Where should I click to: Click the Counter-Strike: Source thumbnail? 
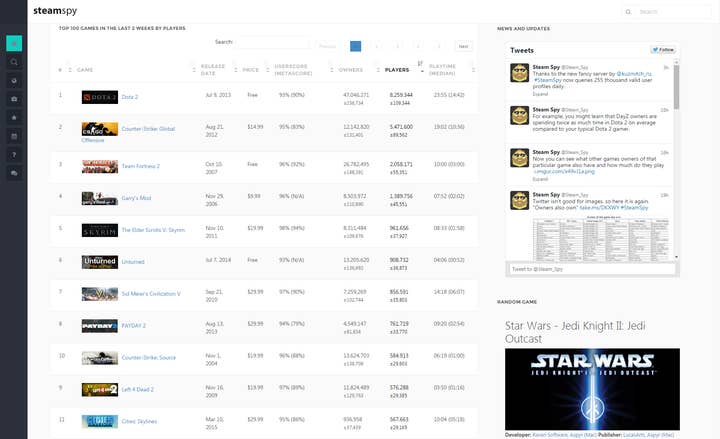pos(100,358)
